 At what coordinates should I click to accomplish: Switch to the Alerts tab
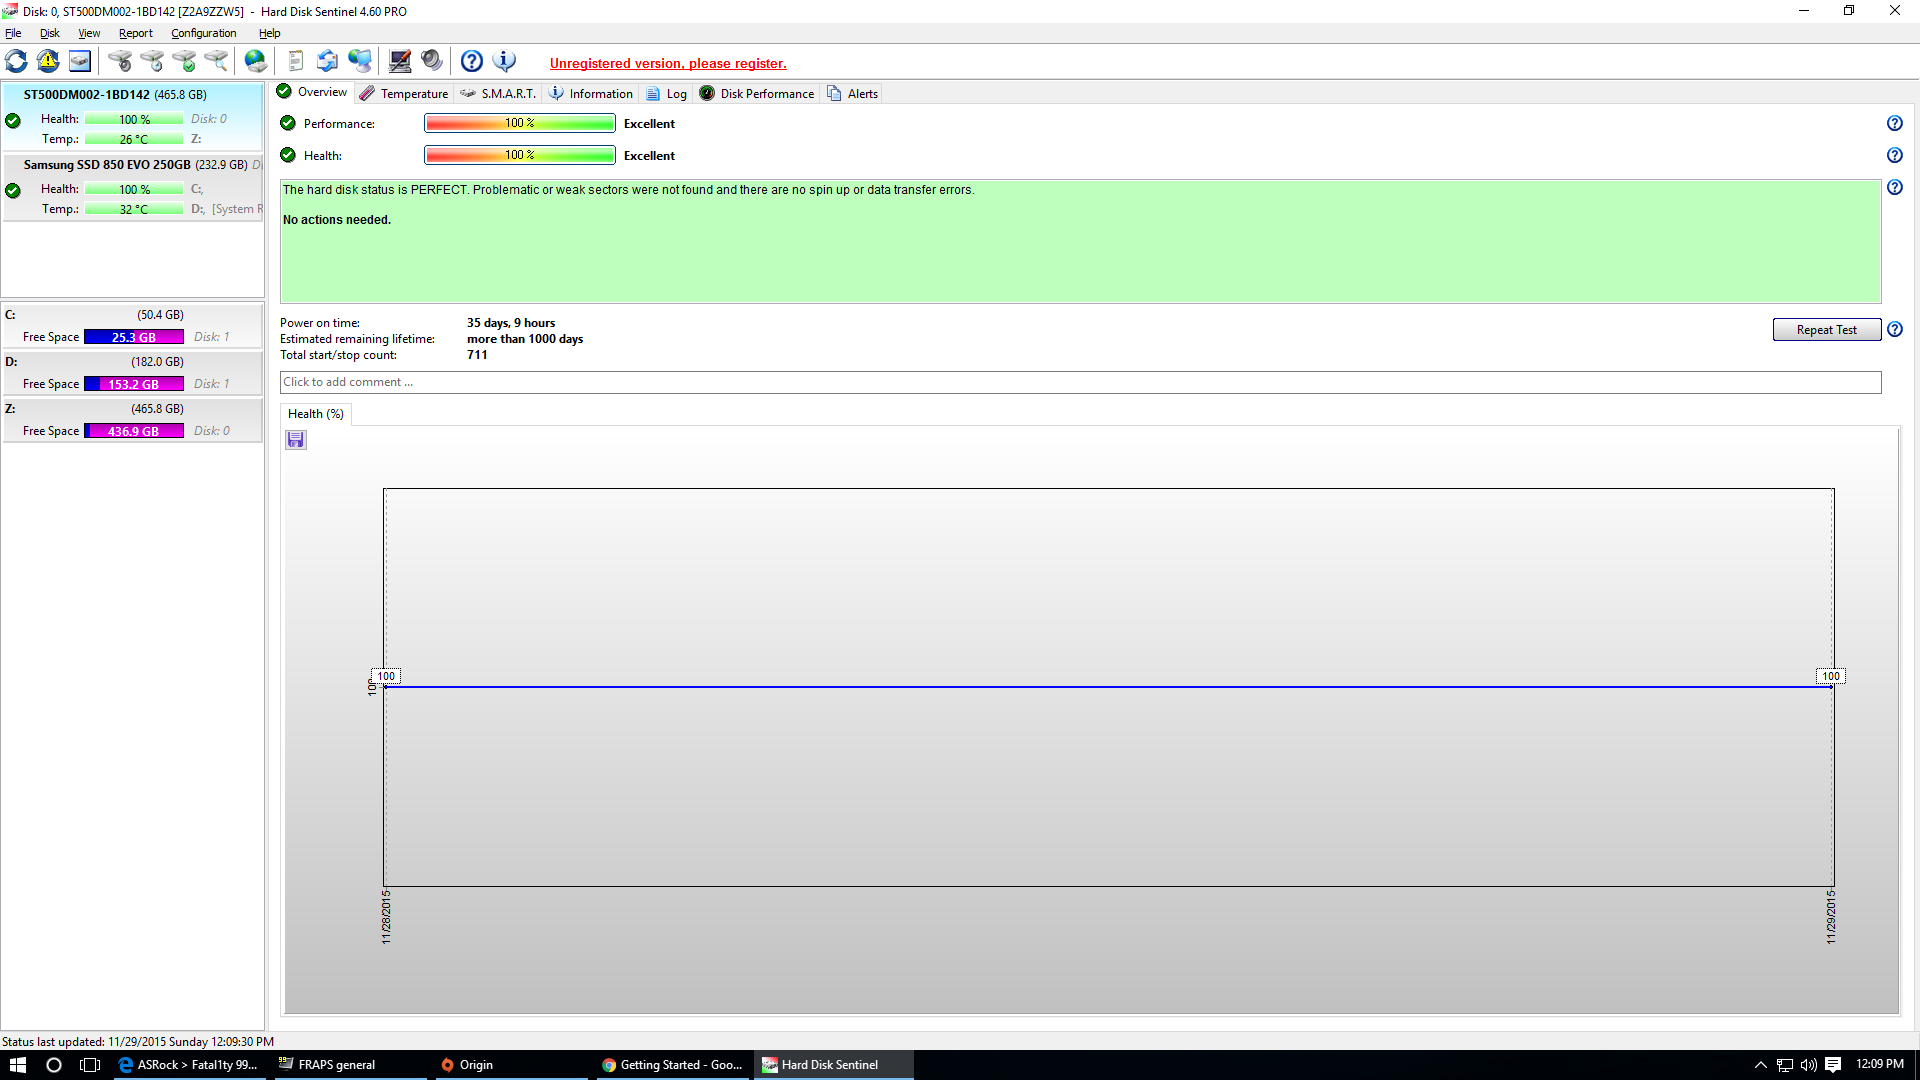(853, 94)
